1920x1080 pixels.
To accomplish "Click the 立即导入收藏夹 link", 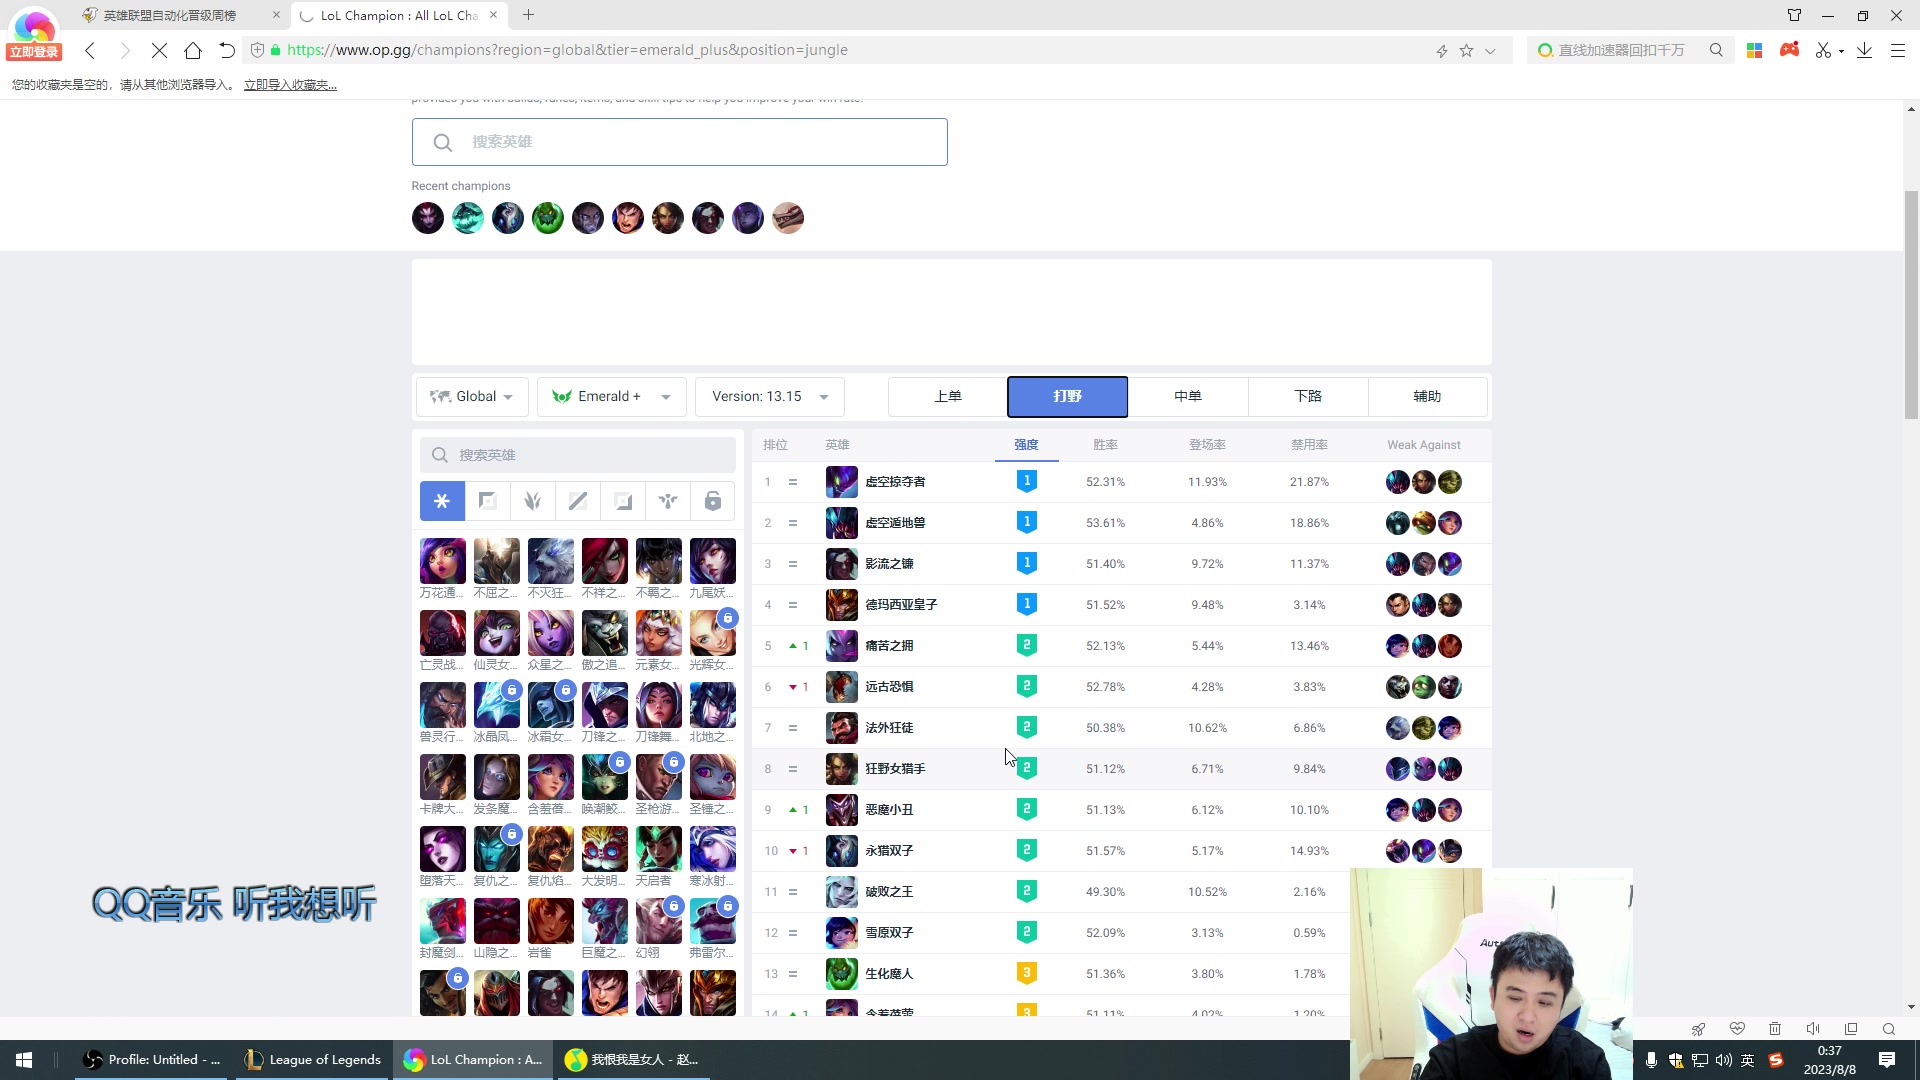I will tap(290, 85).
